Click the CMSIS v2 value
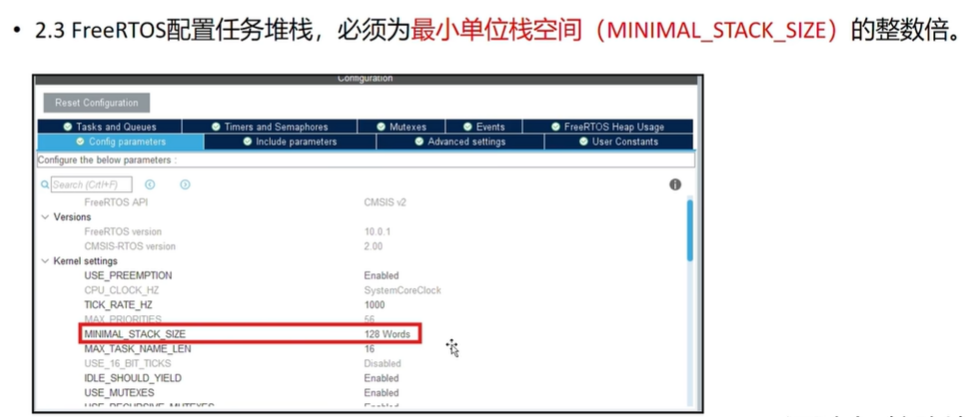This screenshot has height=417, width=980. (385, 203)
